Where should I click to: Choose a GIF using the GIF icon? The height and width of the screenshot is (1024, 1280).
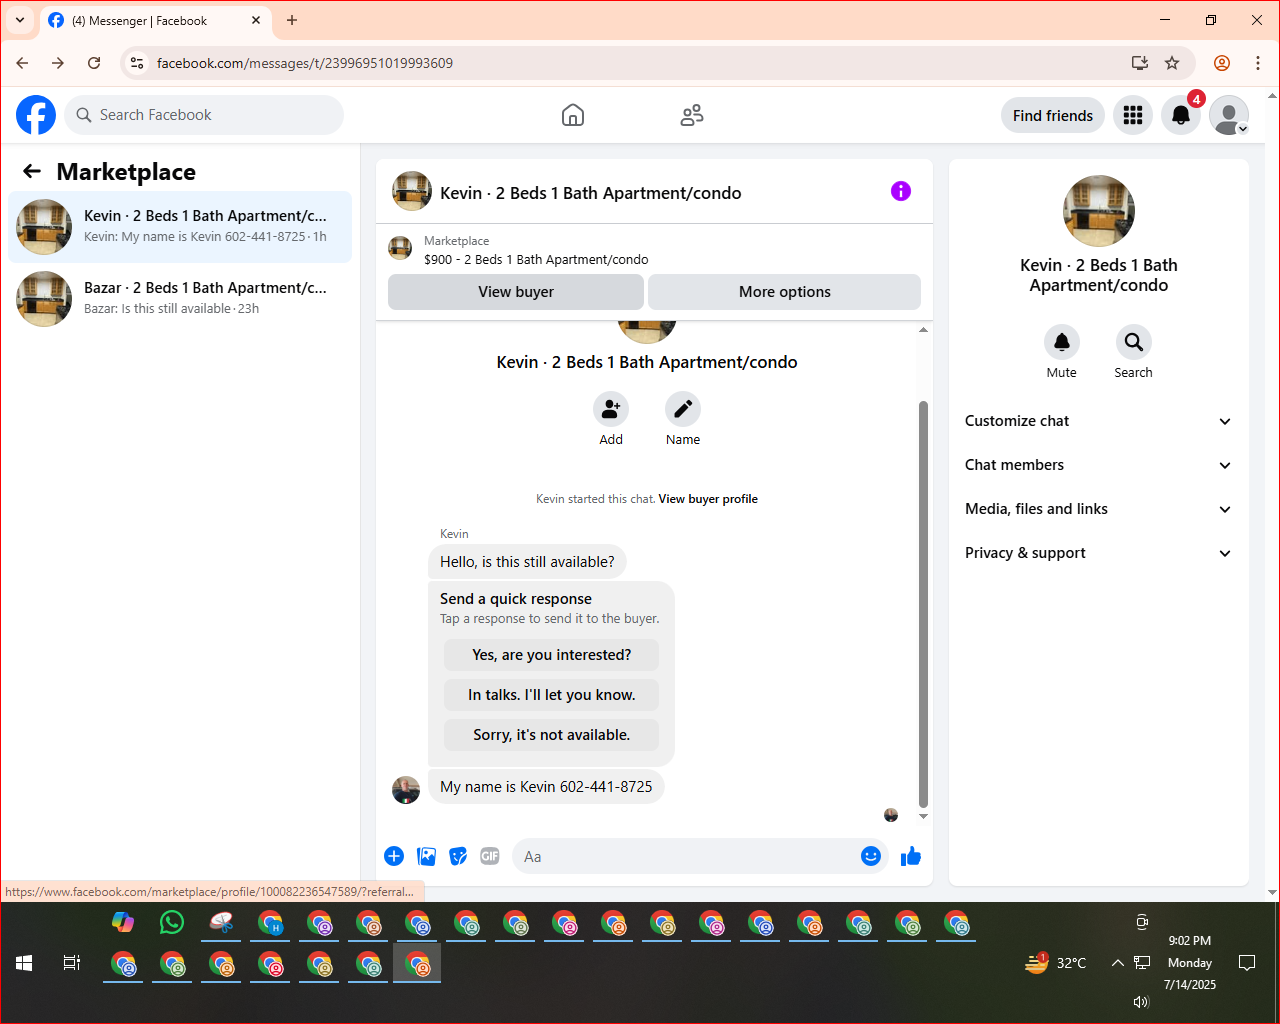(x=490, y=856)
